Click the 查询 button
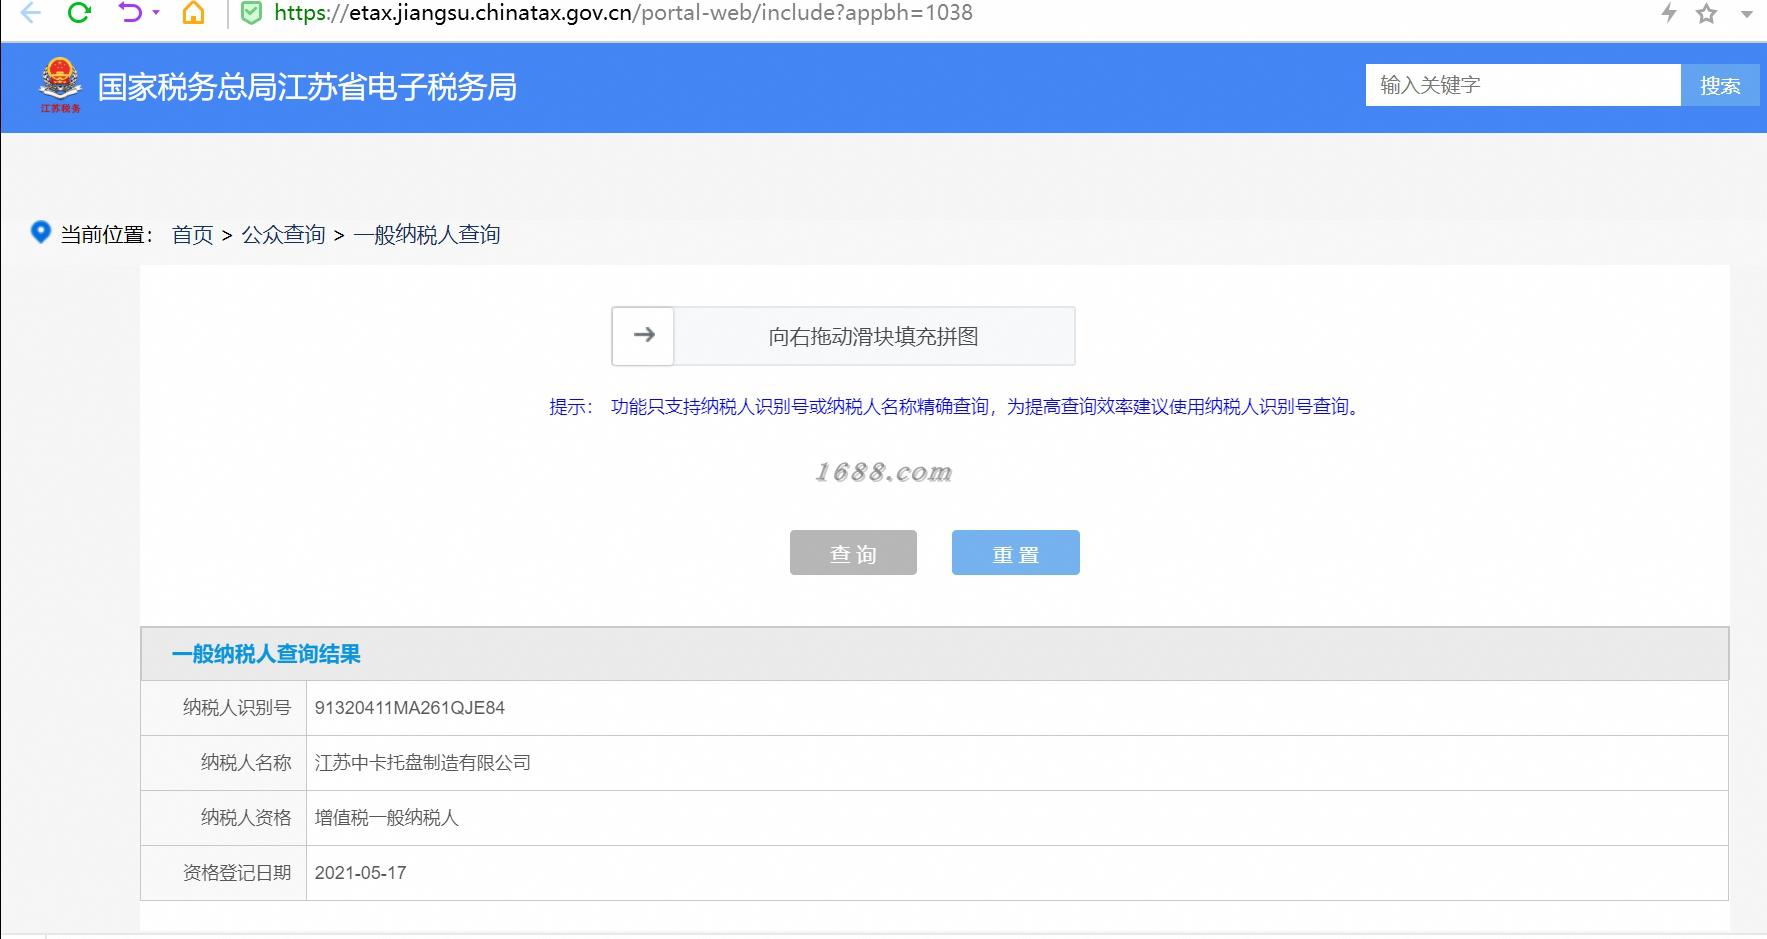The width and height of the screenshot is (1767, 939). click(x=853, y=553)
